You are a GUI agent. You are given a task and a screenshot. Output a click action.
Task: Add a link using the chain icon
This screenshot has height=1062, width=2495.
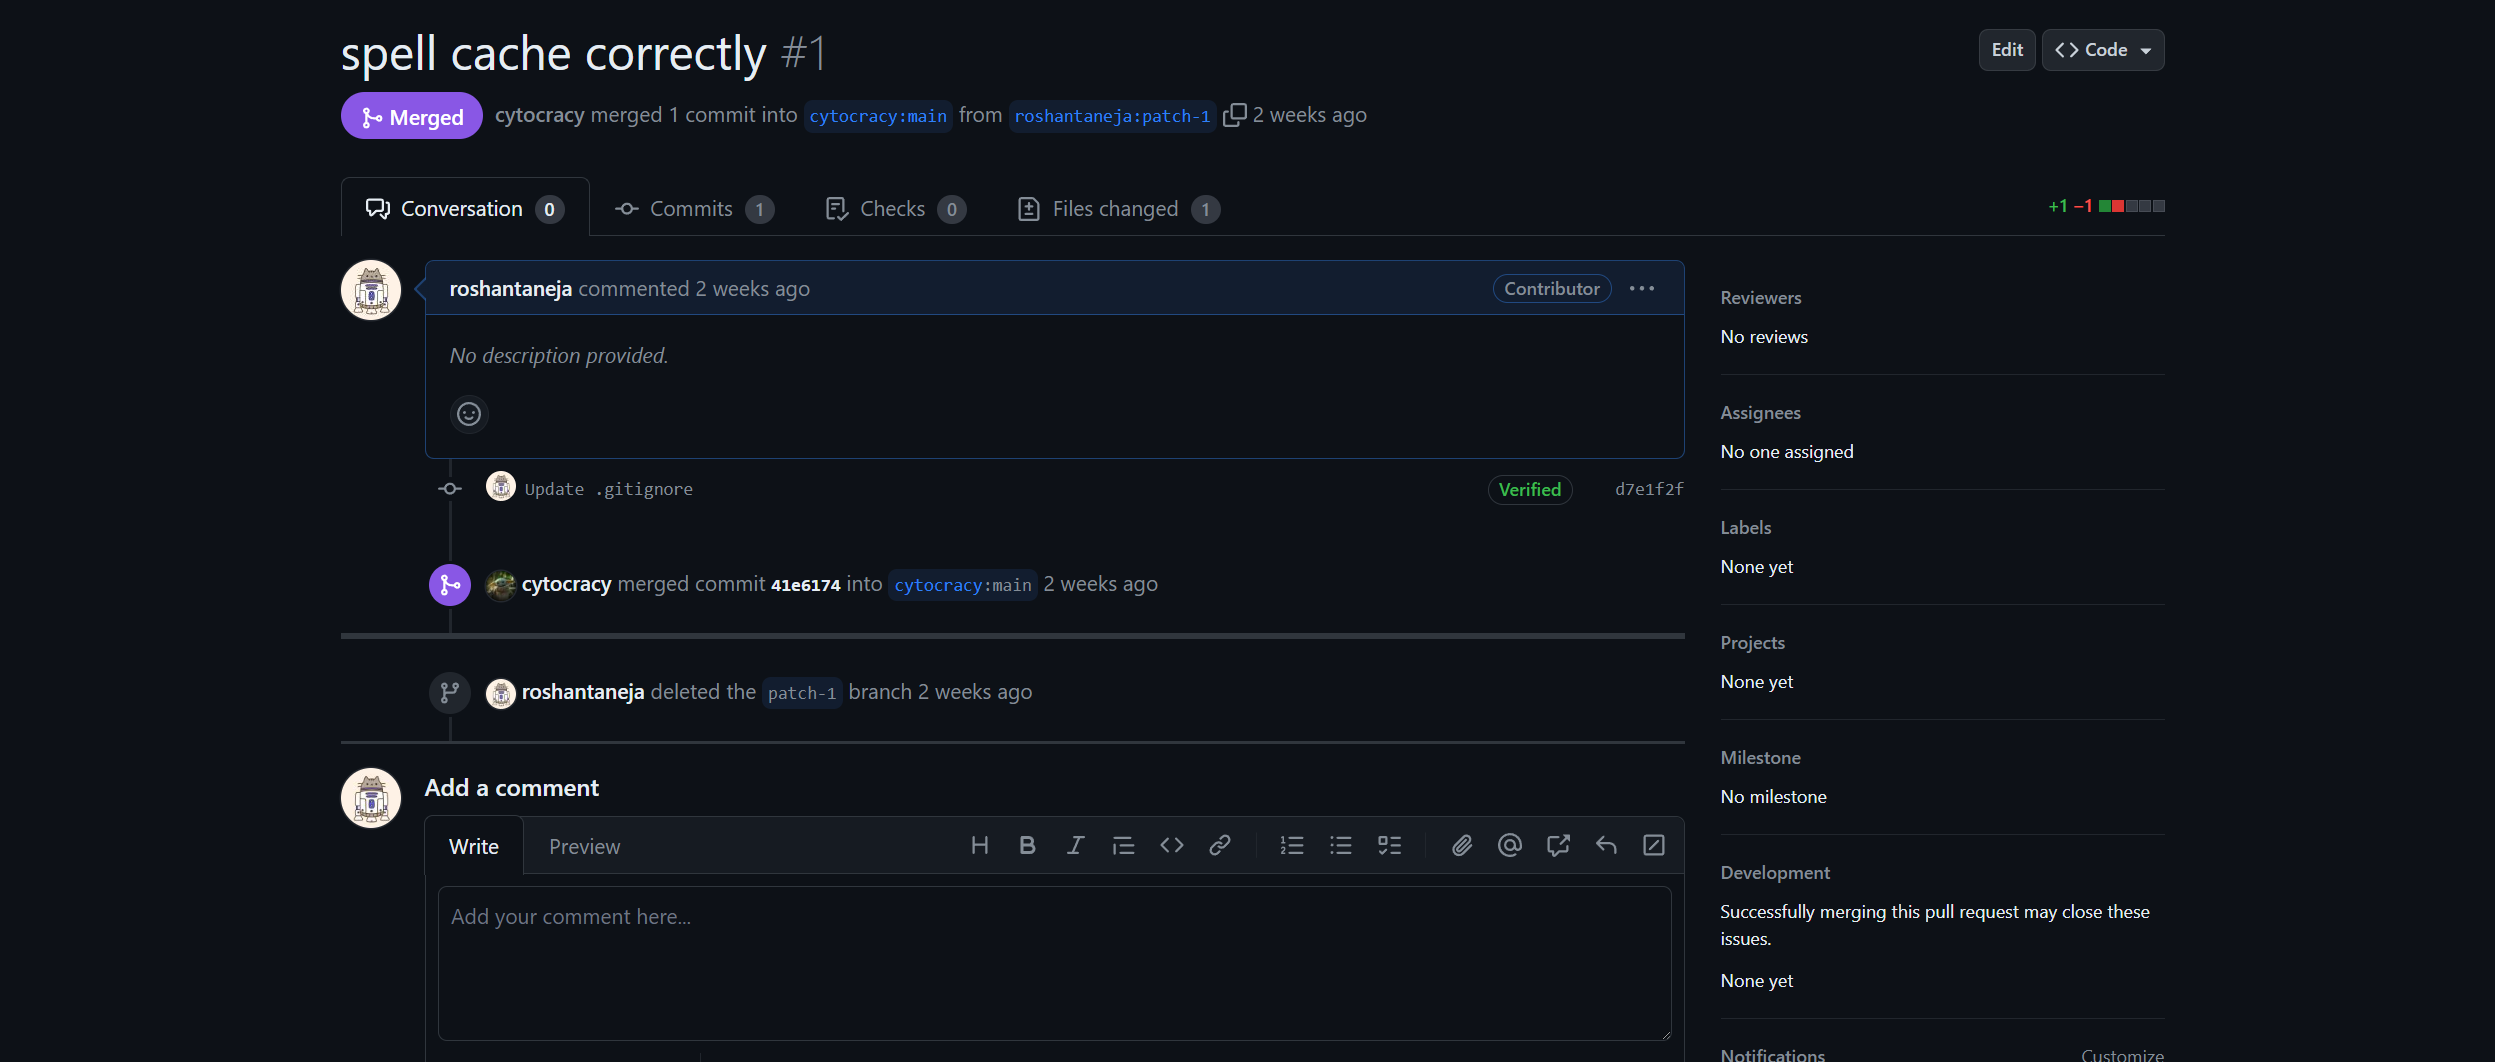1220,846
